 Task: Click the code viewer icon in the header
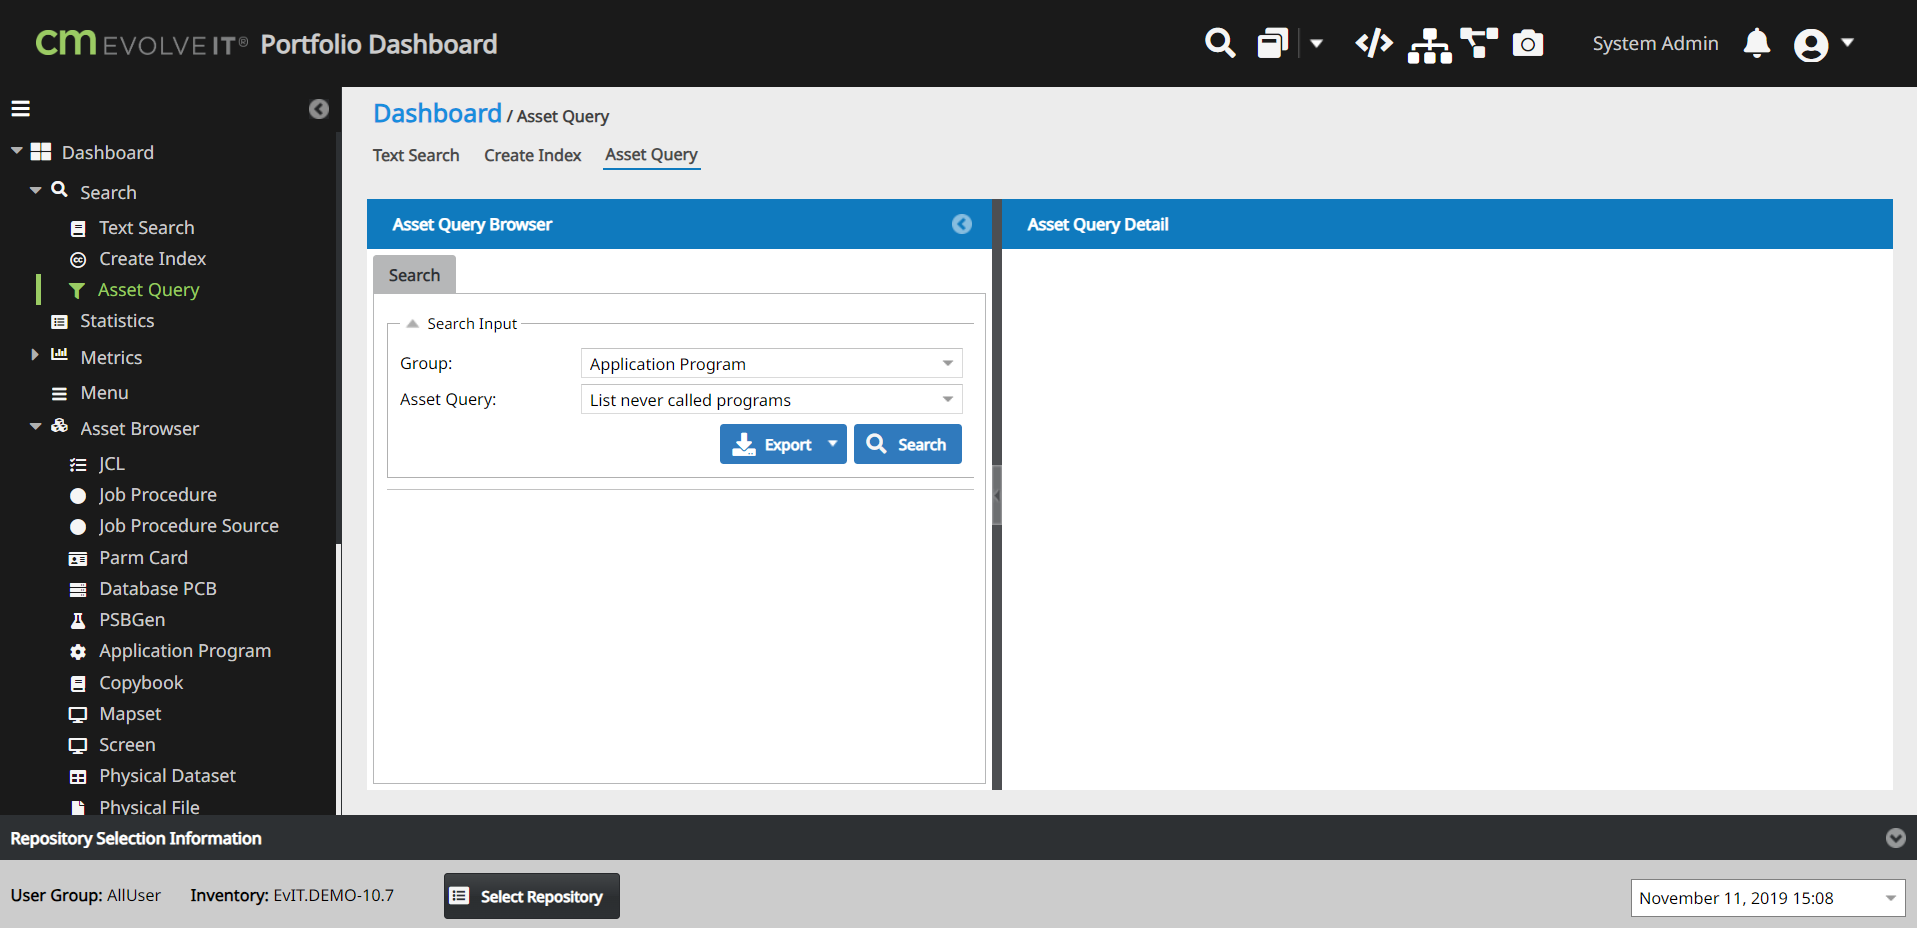1373,44
